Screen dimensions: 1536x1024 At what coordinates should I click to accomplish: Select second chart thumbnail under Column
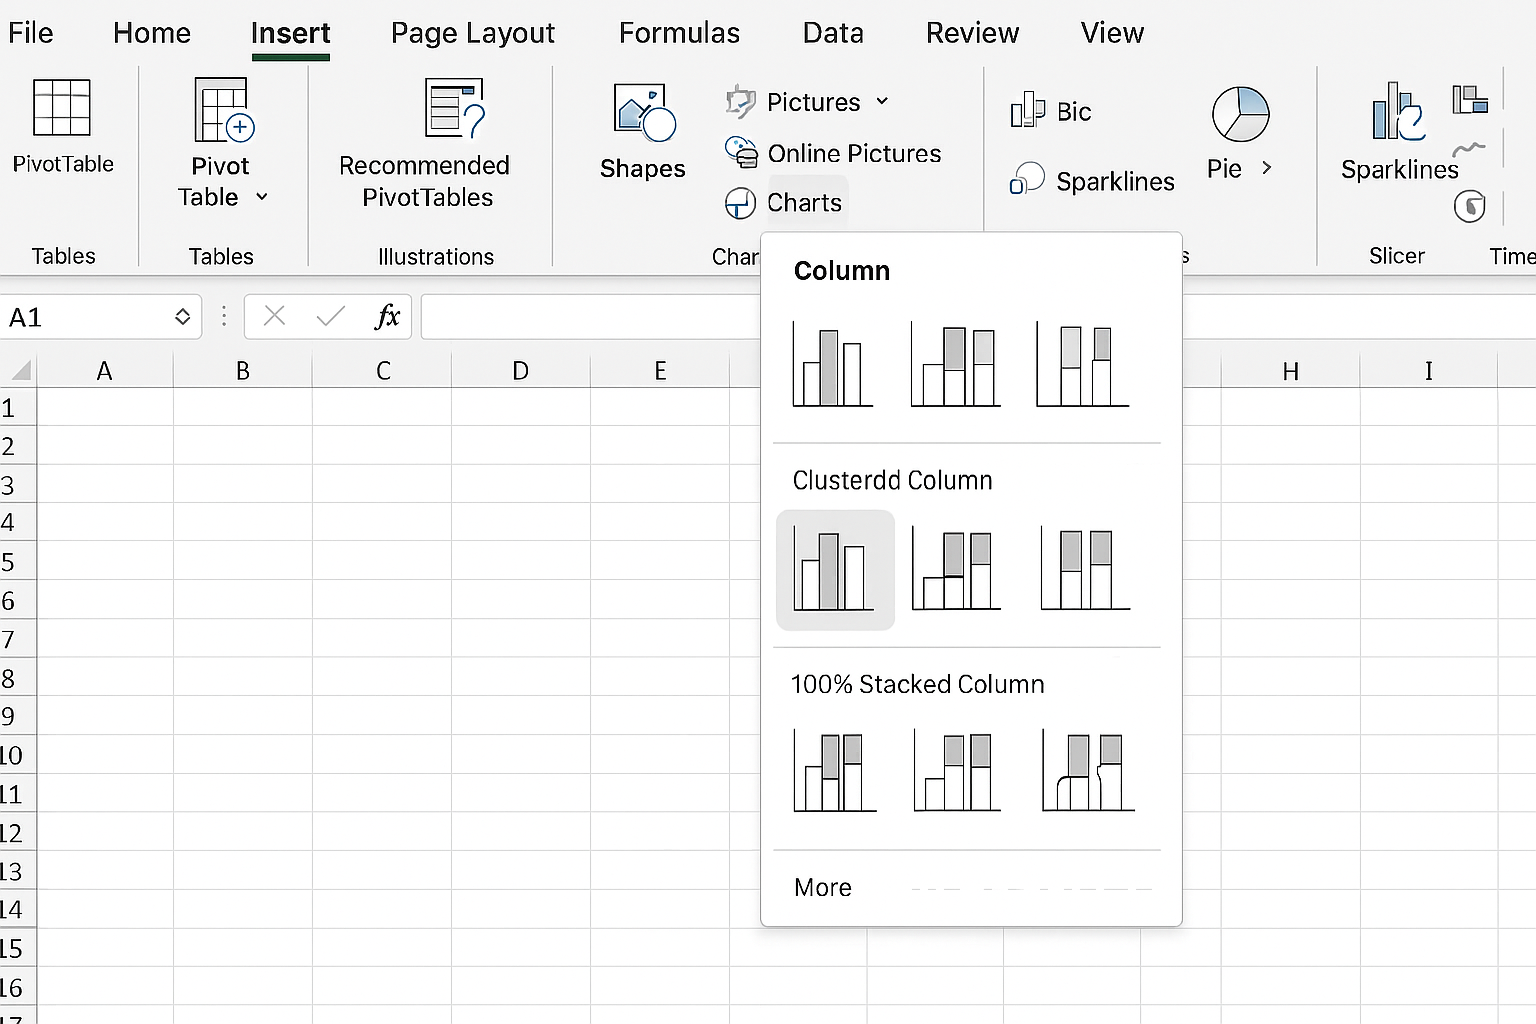tap(955, 364)
